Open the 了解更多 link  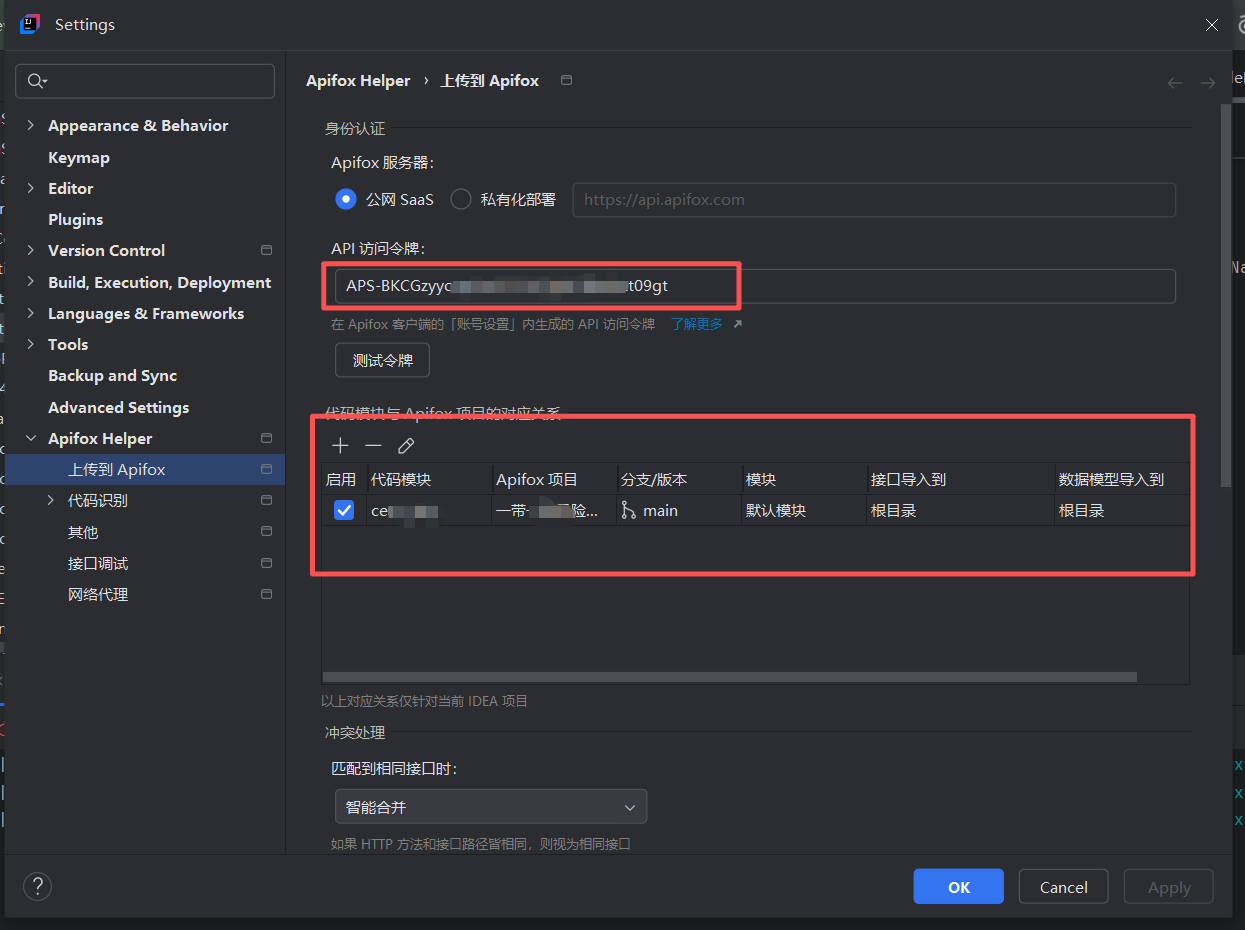[x=697, y=324]
